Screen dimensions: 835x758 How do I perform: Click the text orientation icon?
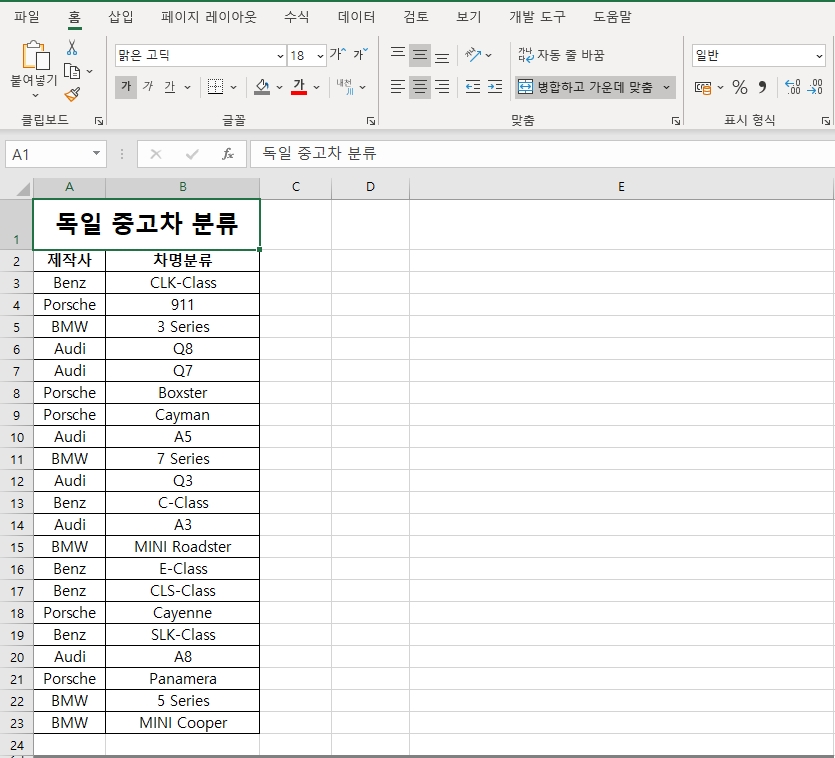pyautogui.click(x=473, y=54)
